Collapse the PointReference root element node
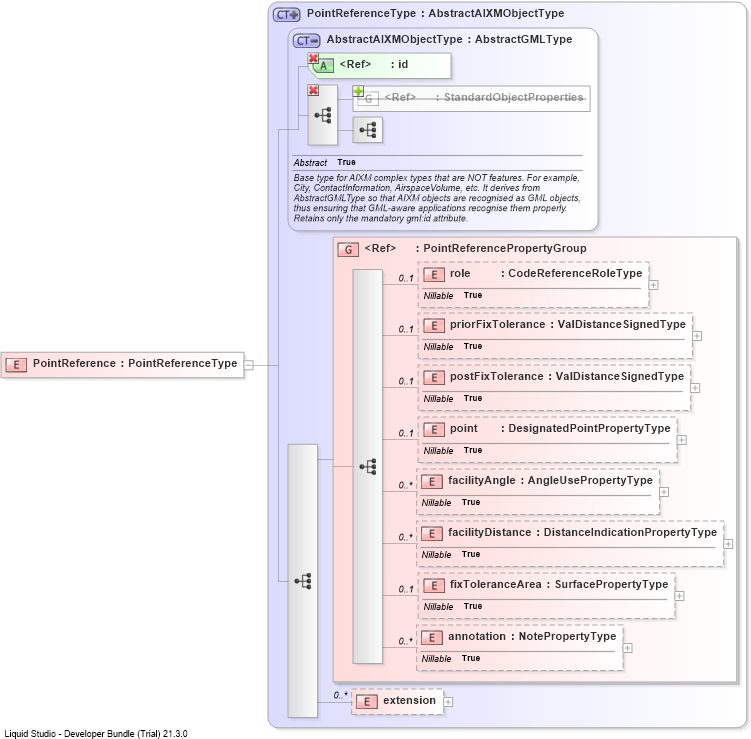This screenshot has height=739, width=751. pos(249,365)
